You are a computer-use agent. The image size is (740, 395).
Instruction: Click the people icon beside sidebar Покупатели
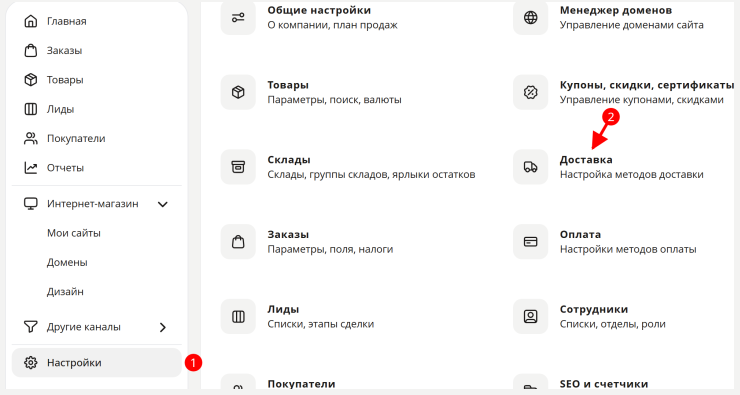pyautogui.click(x=31, y=138)
